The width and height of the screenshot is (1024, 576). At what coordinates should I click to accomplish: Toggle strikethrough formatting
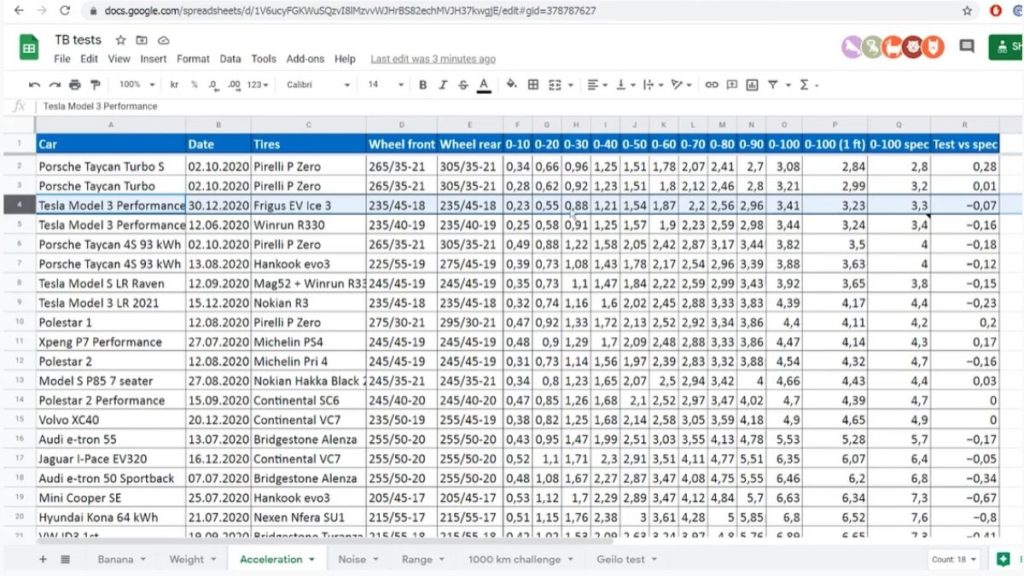(463, 85)
